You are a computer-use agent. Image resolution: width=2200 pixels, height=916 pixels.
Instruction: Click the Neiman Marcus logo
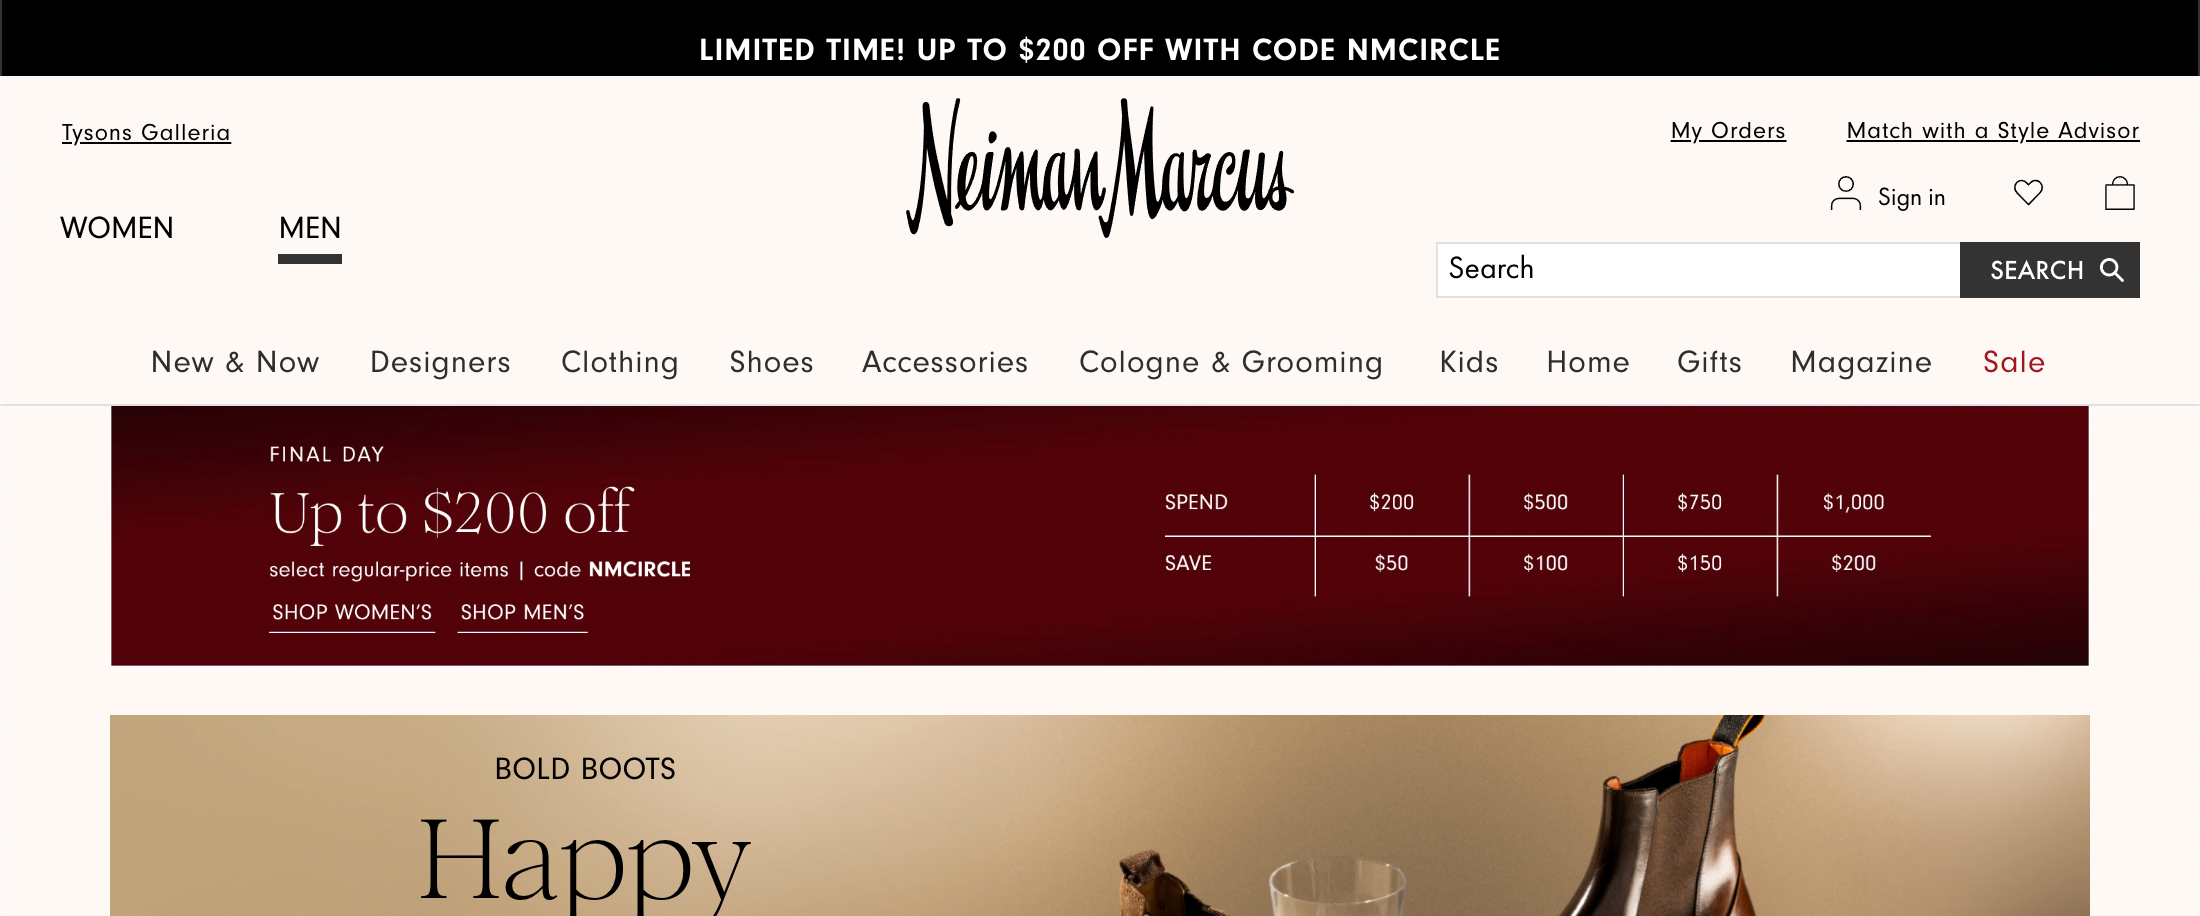1099,168
